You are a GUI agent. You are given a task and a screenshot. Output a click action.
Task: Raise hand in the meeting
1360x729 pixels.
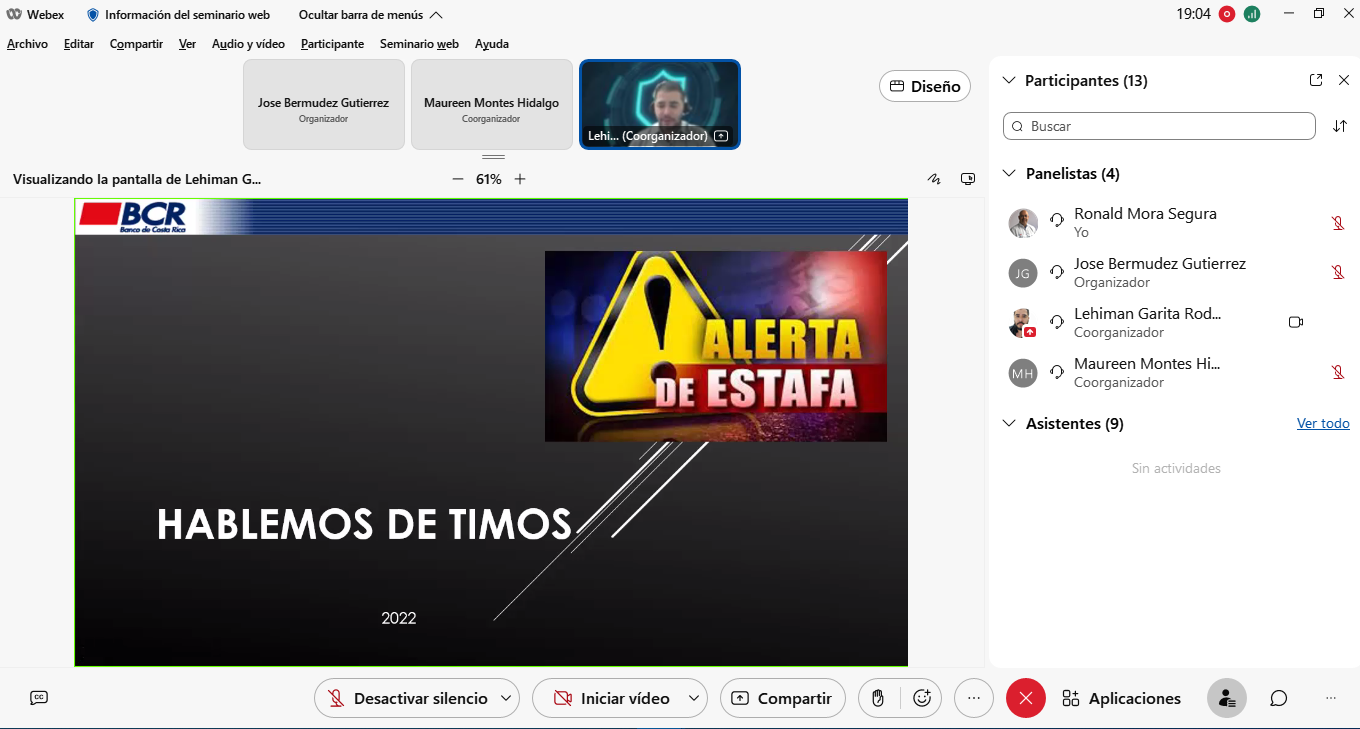[x=878, y=698]
